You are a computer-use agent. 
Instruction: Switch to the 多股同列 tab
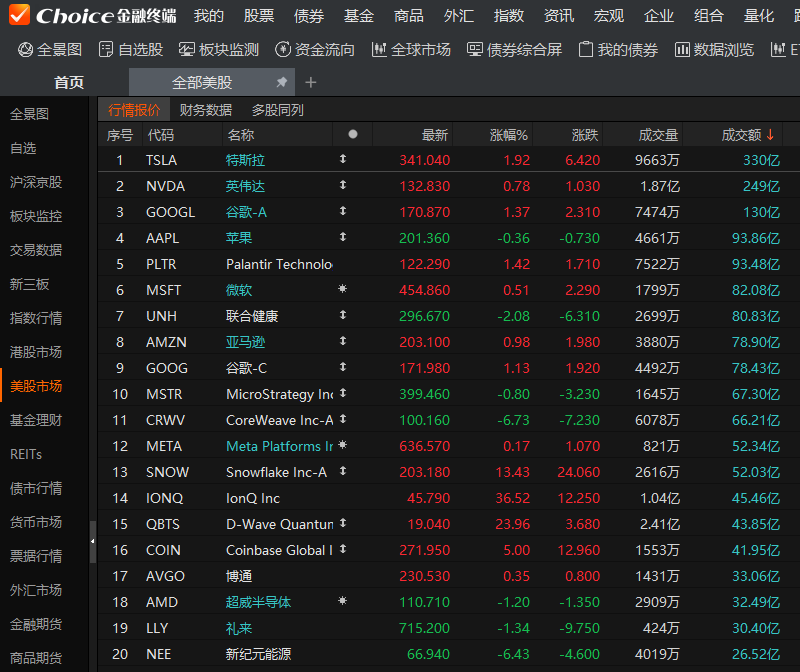pyautogui.click(x=278, y=110)
